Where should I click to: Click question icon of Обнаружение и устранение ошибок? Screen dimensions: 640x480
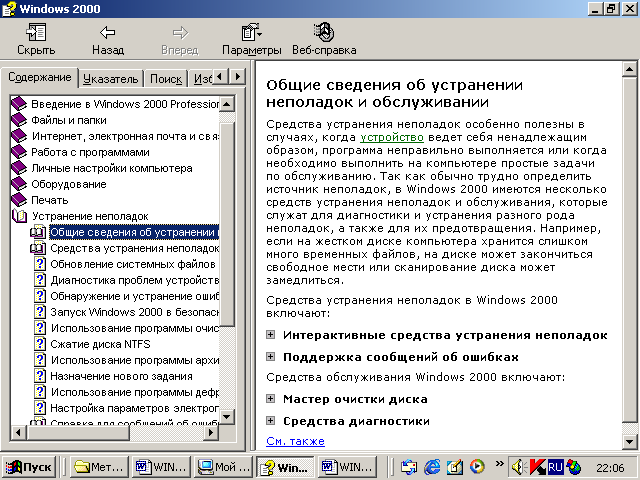coord(40,296)
